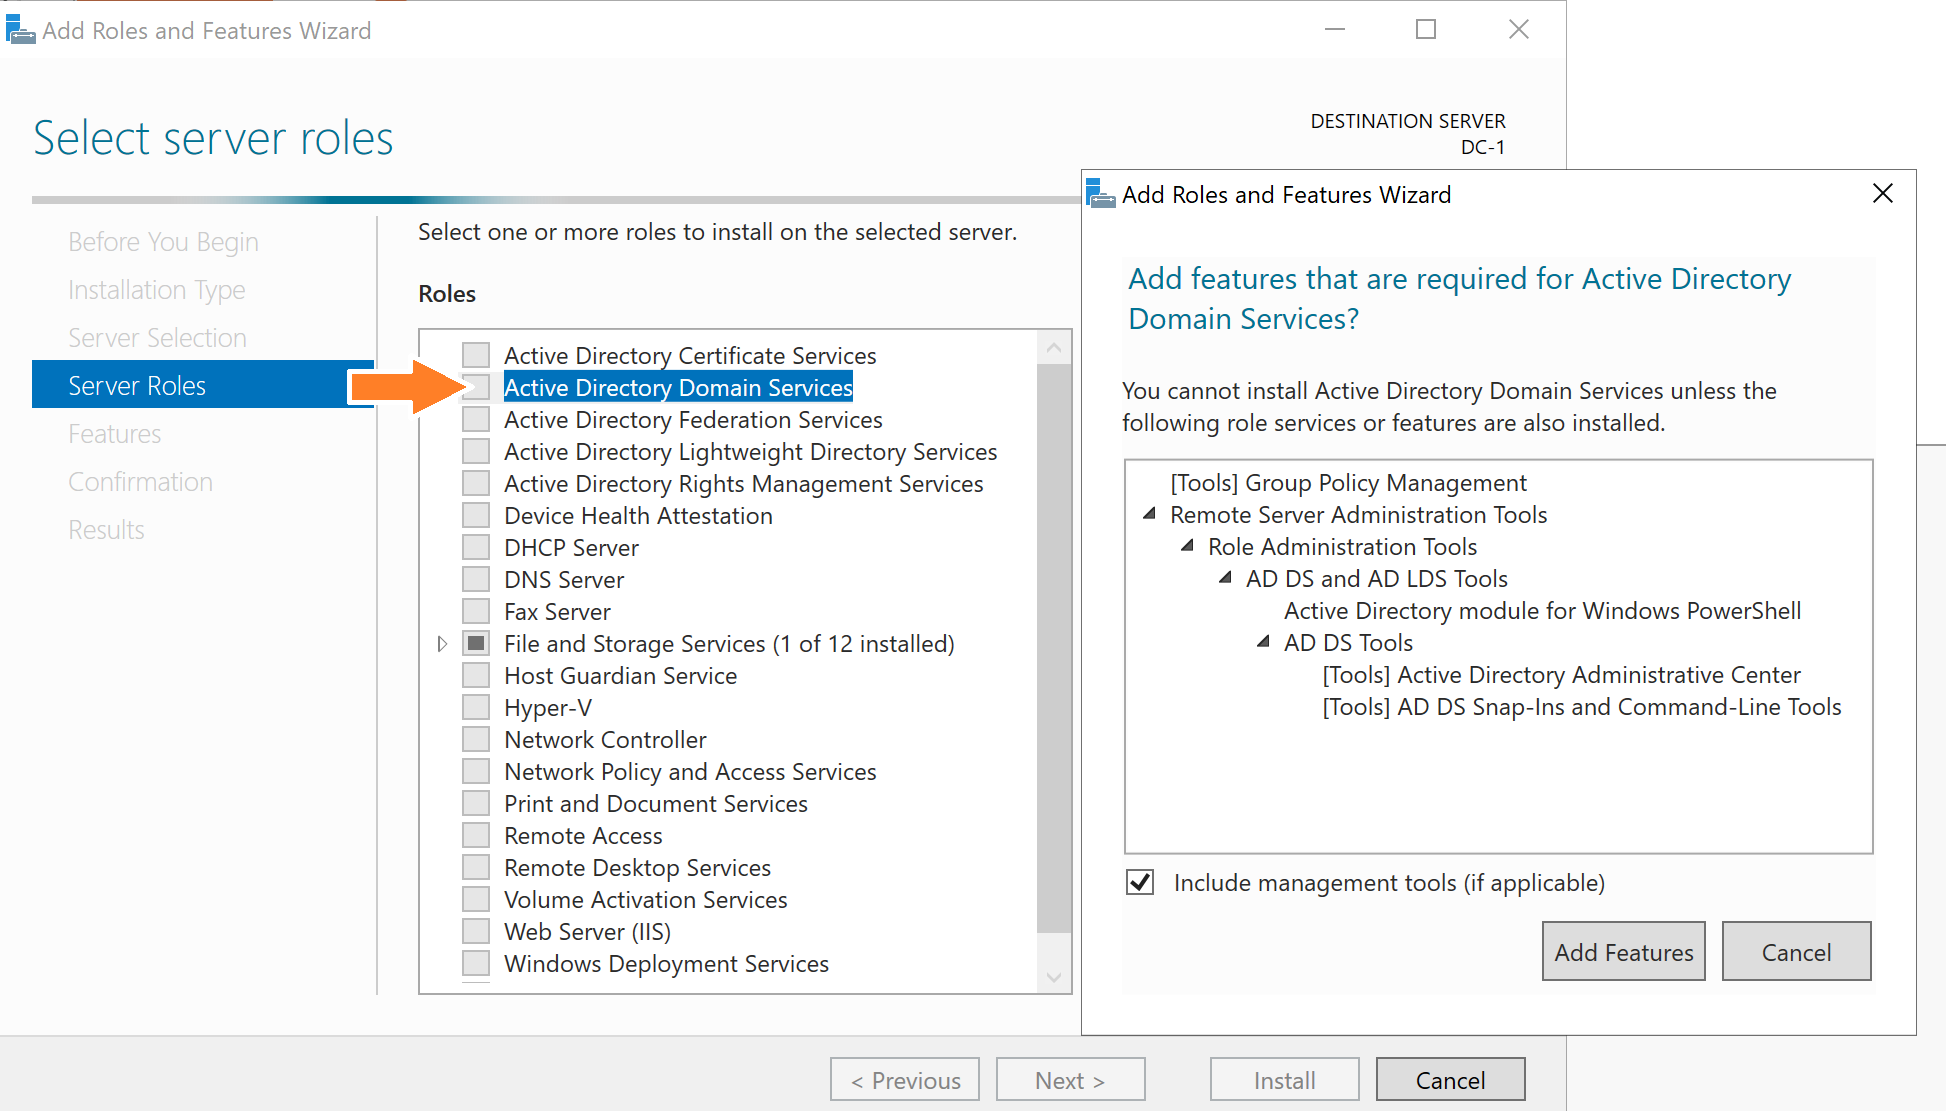Expand File and Storage Services node
The width and height of the screenshot is (1946, 1111).
(442, 644)
